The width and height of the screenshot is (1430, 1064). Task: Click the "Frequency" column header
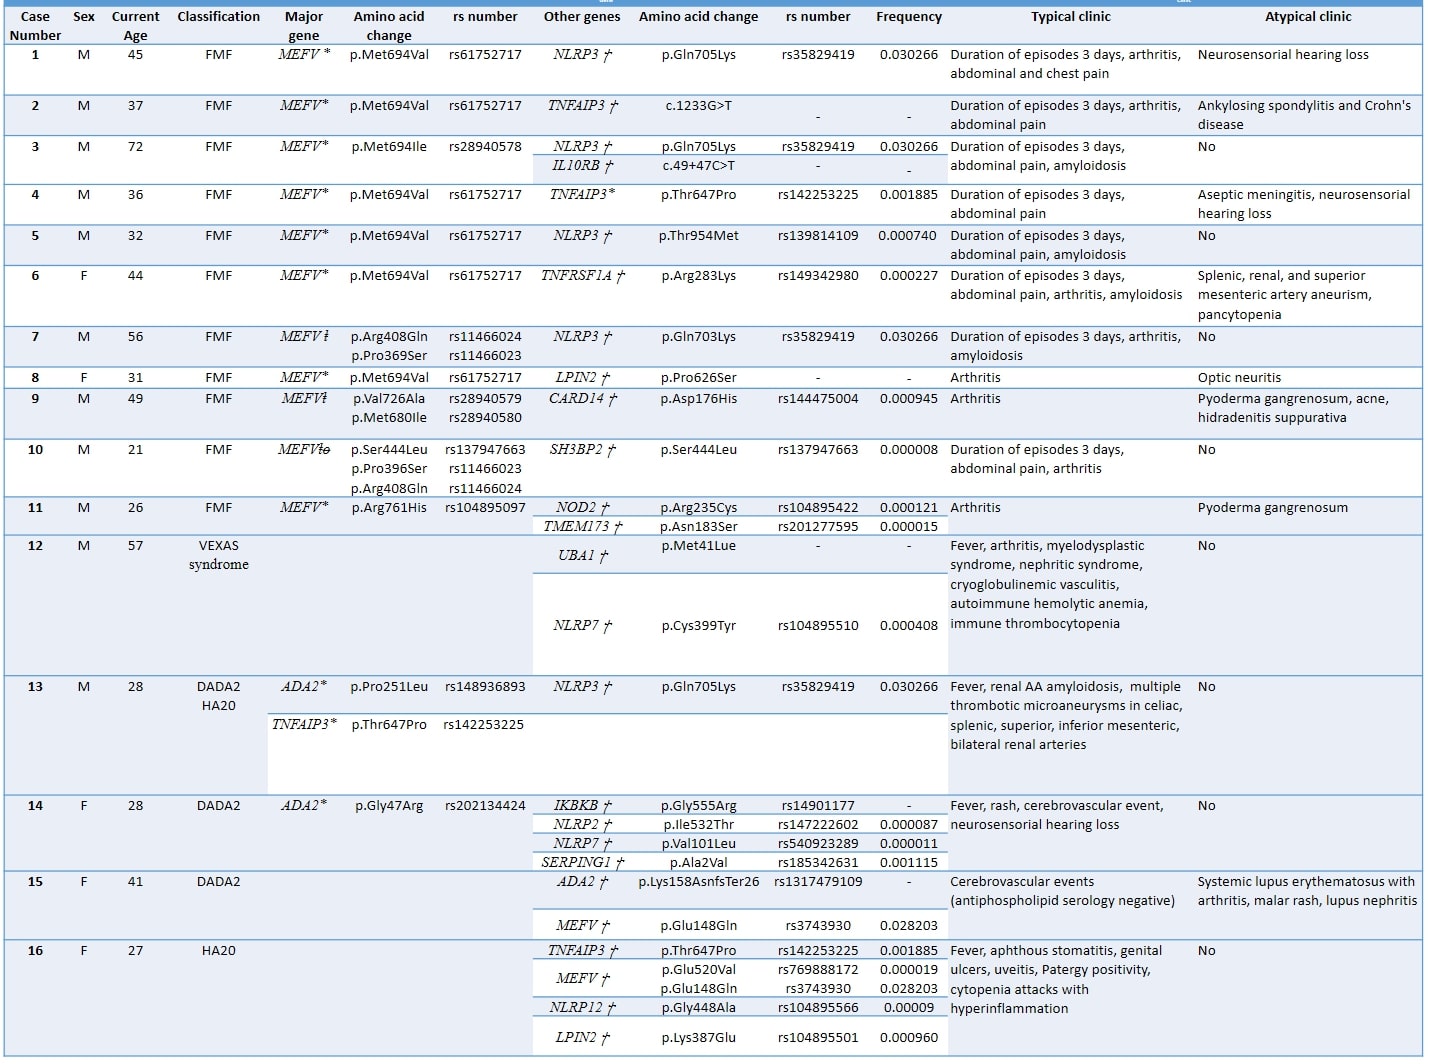coord(908,17)
